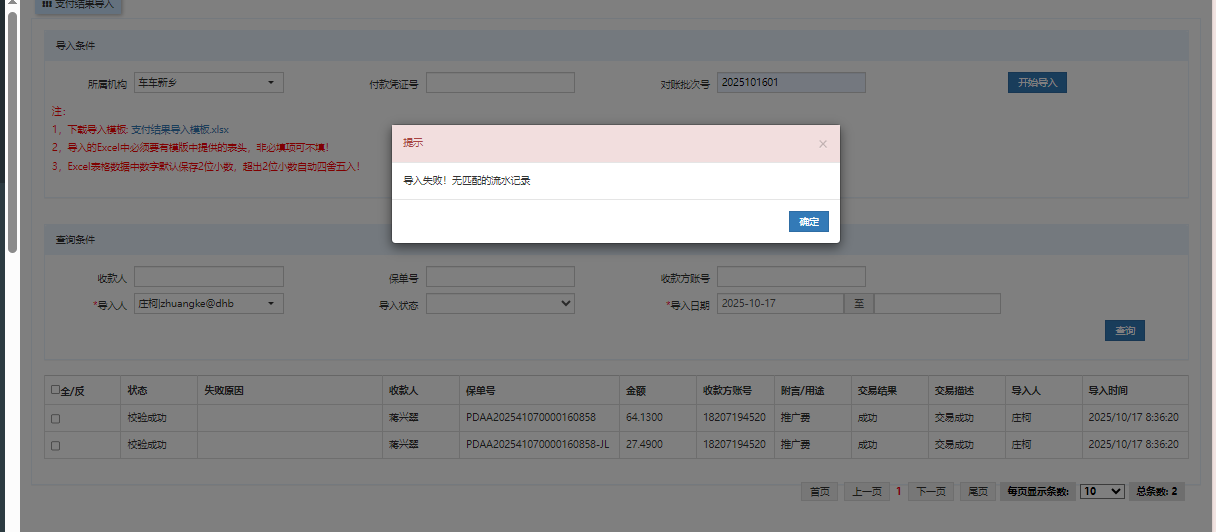The width and height of the screenshot is (1216, 532).
Task: Close the 提示 dialog with the X
Action: pos(823,144)
